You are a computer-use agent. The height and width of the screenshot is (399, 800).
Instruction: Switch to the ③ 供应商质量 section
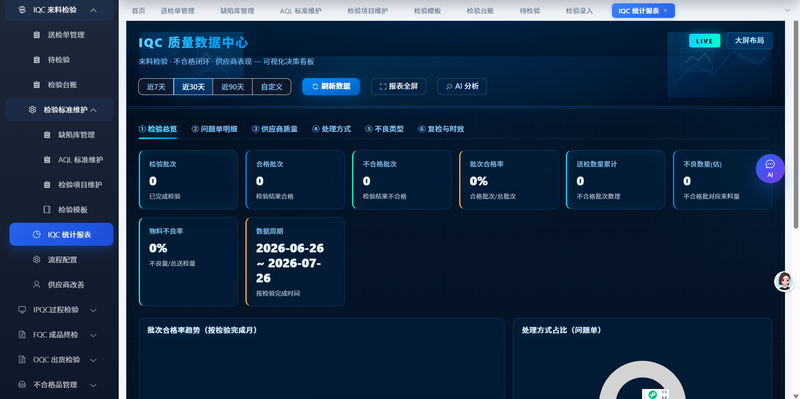pos(274,129)
